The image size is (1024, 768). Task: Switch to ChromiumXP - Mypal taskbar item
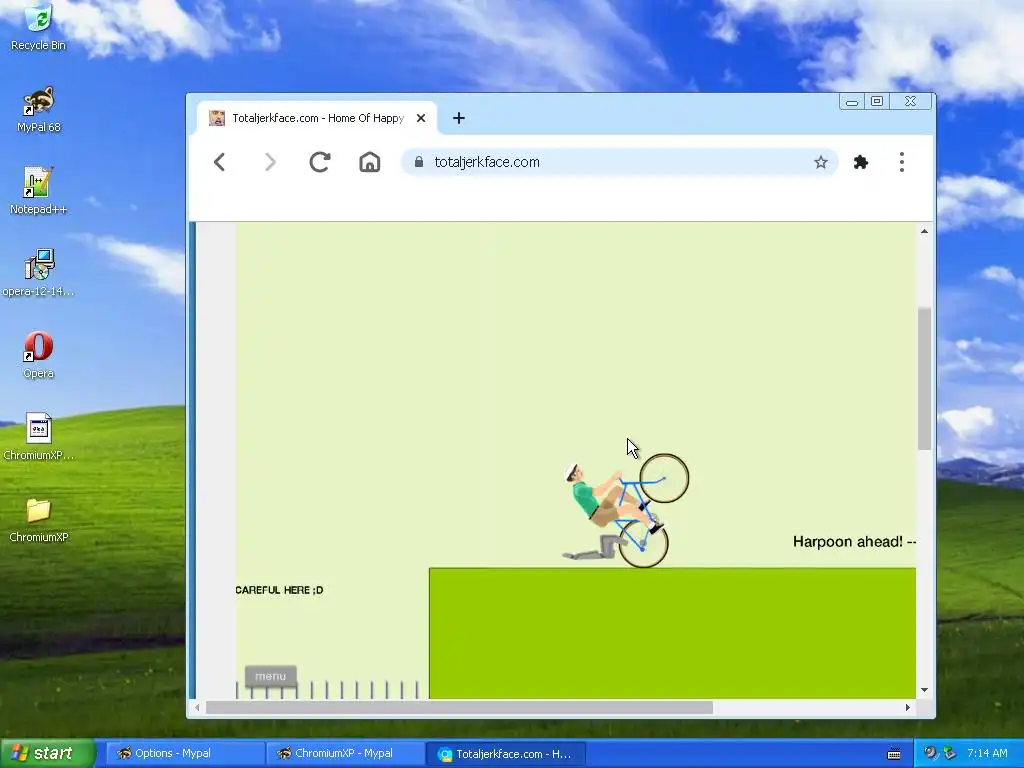click(x=345, y=753)
